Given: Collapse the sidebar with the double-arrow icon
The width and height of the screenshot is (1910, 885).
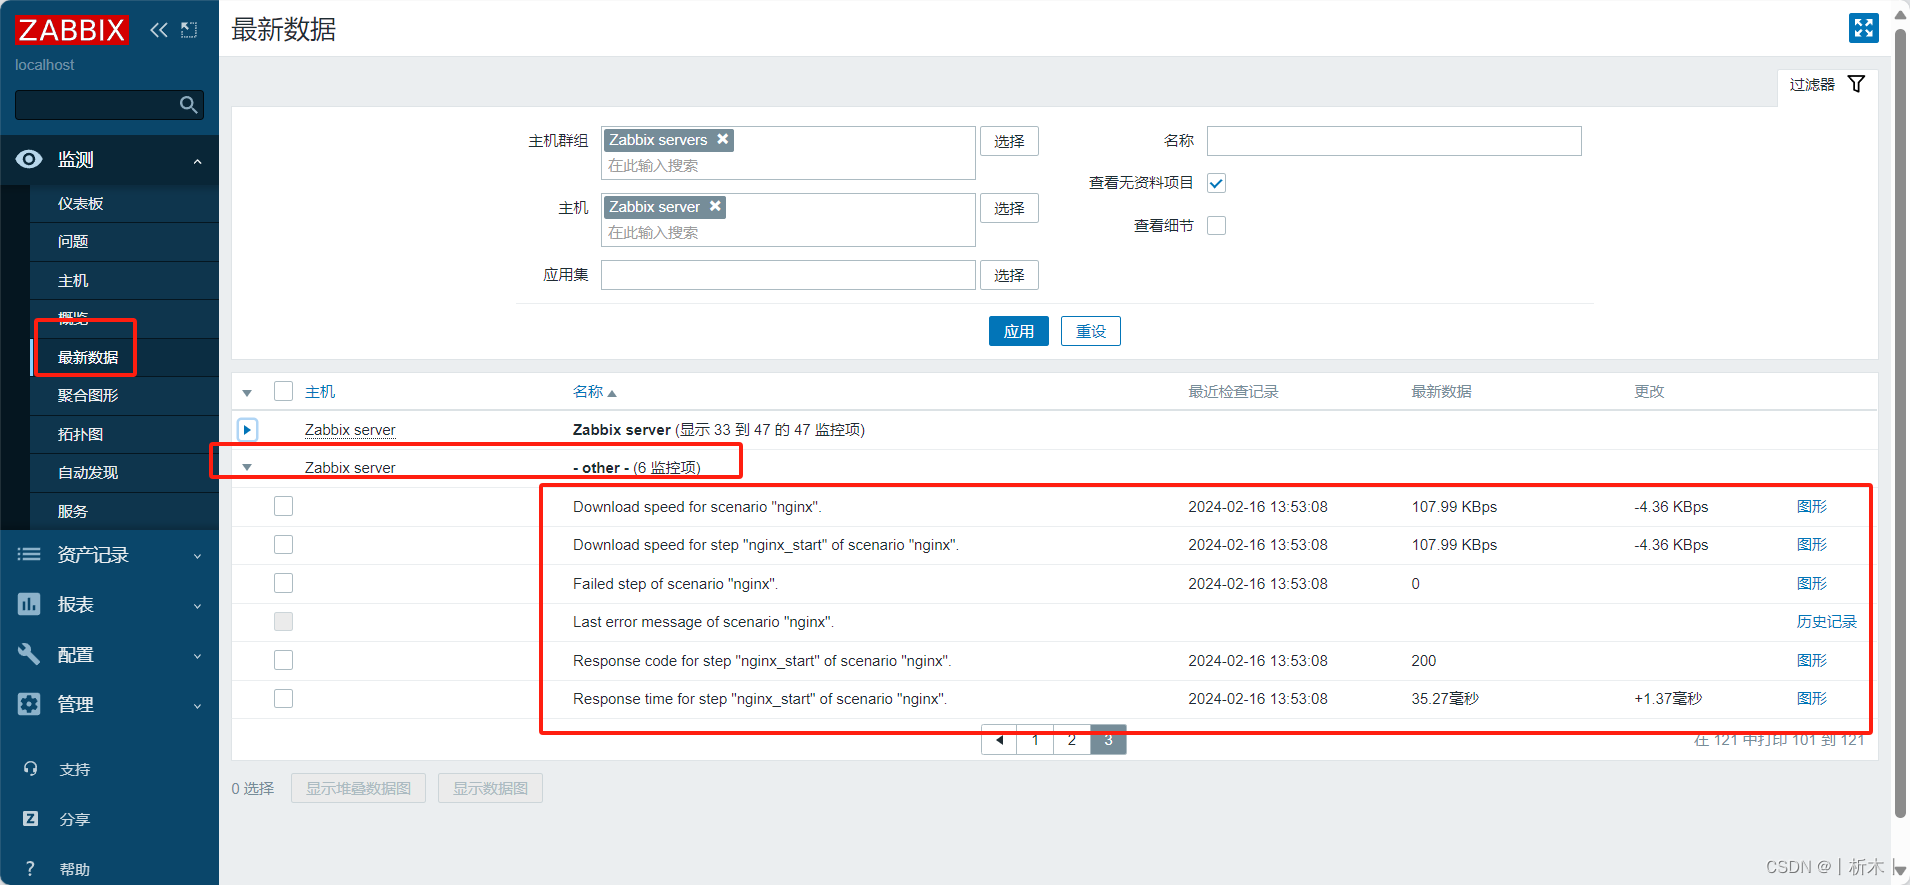Looking at the screenshot, I should (159, 30).
